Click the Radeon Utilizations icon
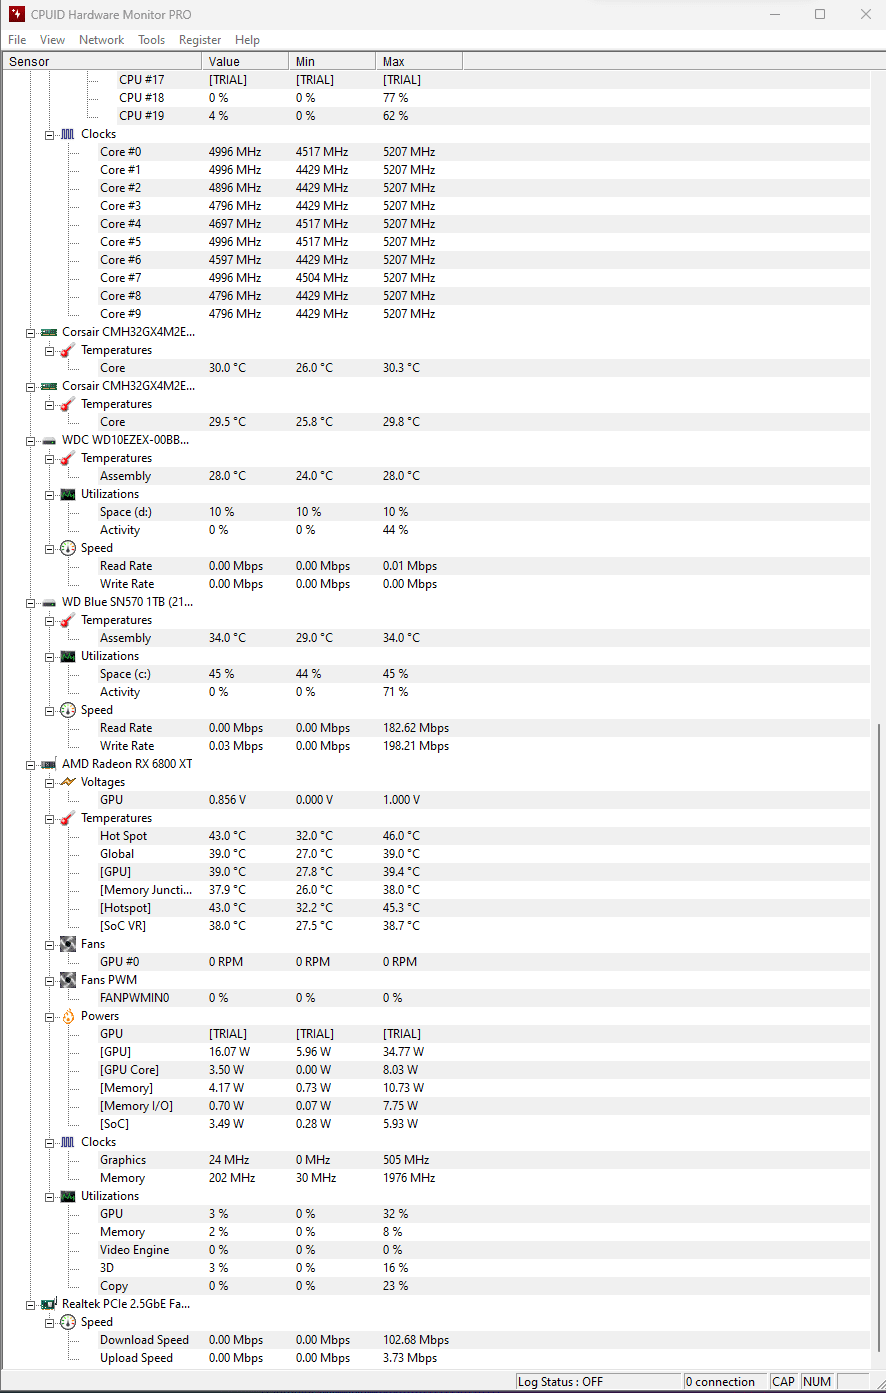This screenshot has height=1393, width=886. 67,1196
